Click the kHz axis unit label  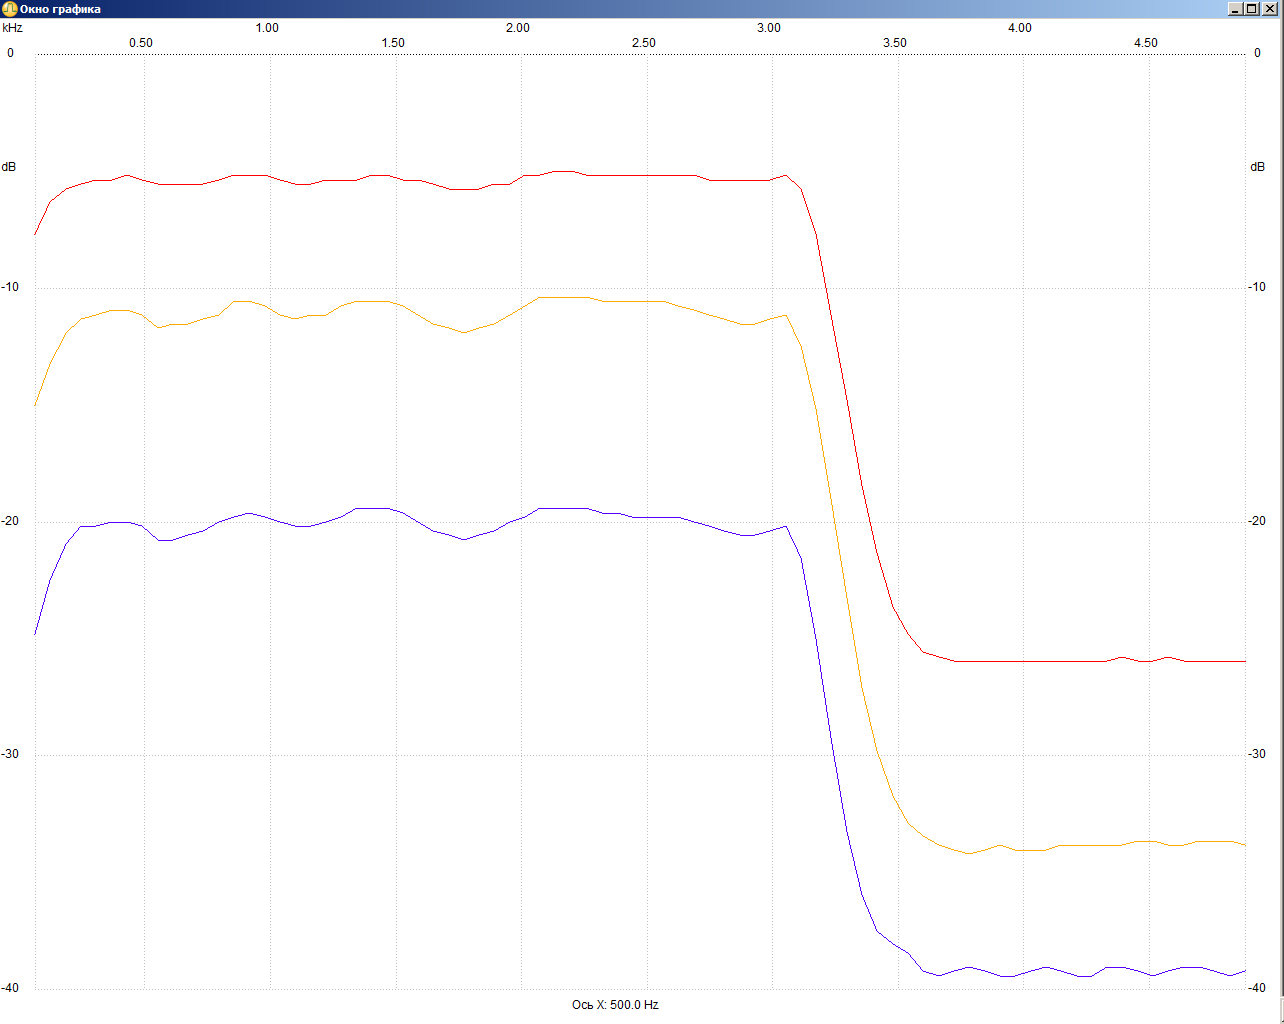click(12, 28)
